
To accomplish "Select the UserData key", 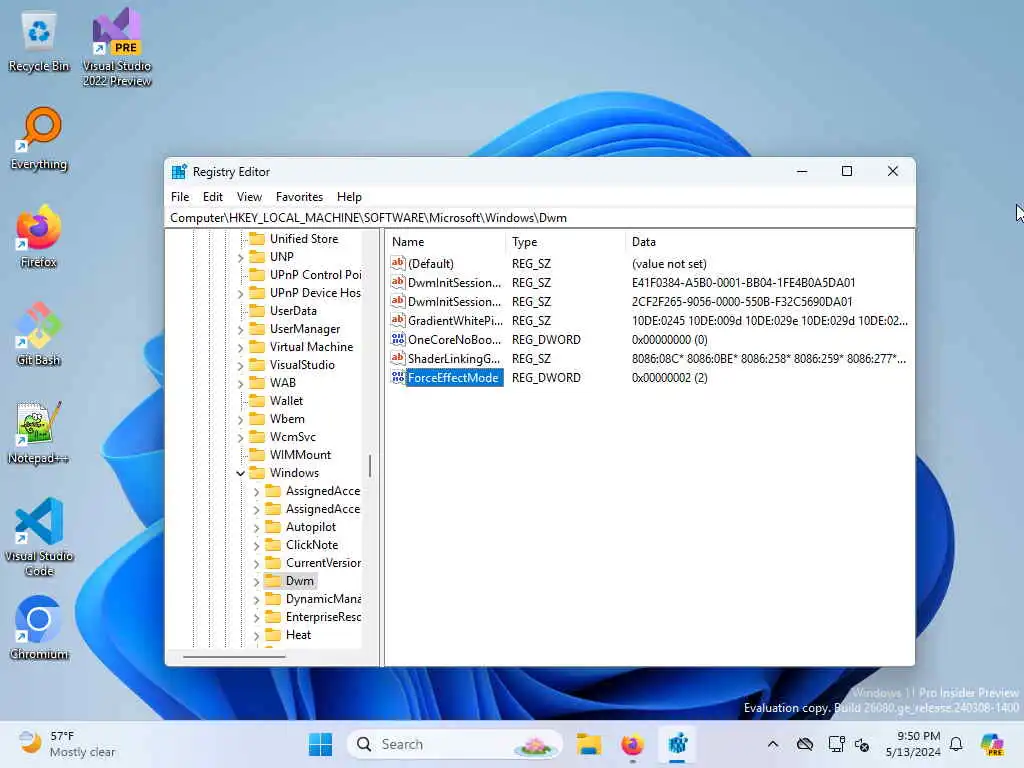I will click(x=293, y=311).
